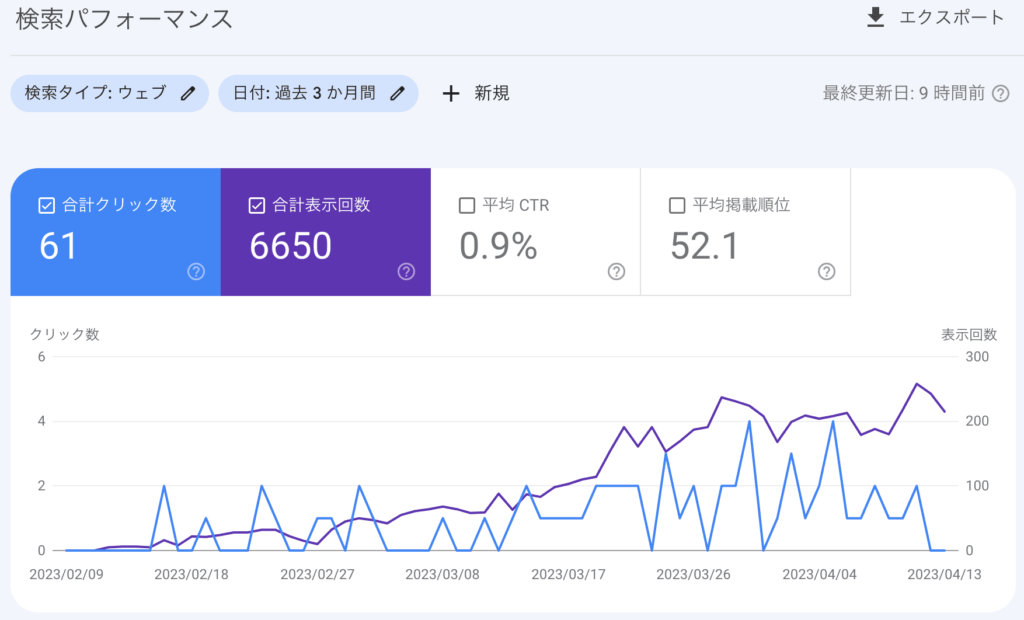Enable the 平均 CTR checkbox
Screen dimensions: 1024x620
point(467,205)
